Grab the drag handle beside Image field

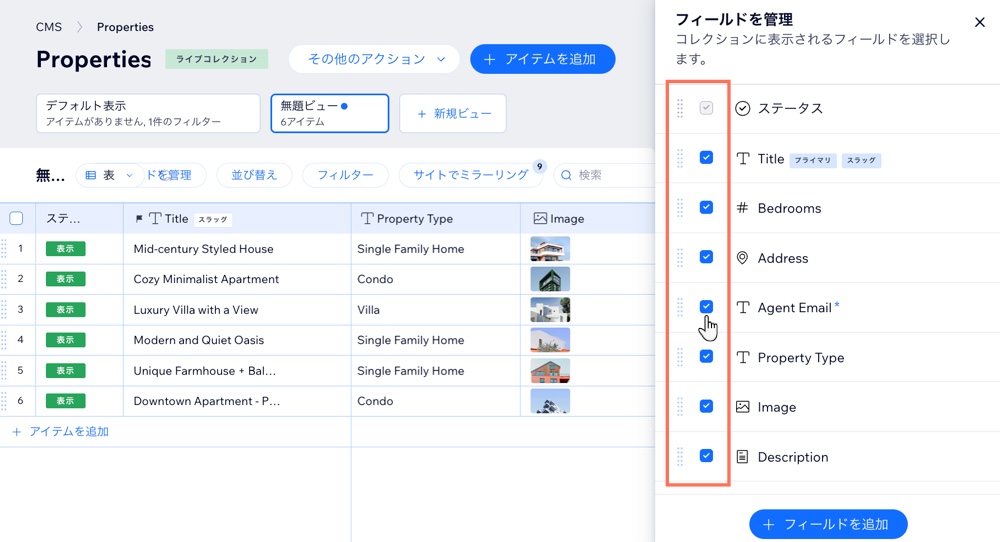point(680,407)
